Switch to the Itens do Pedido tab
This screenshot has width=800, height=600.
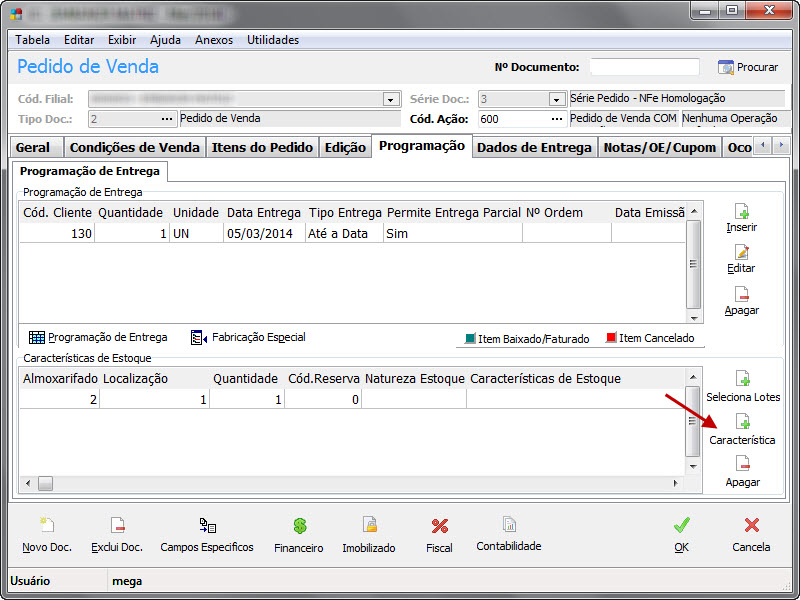[262, 147]
